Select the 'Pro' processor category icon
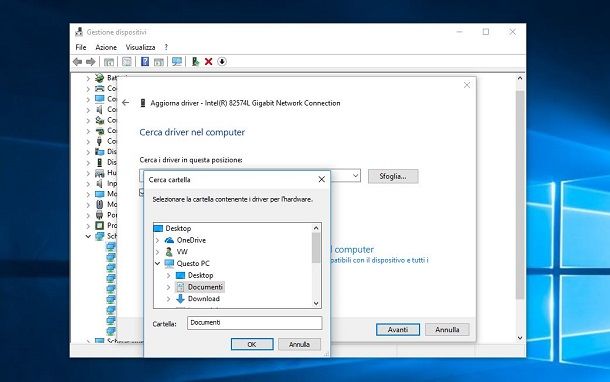 click(x=100, y=225)
